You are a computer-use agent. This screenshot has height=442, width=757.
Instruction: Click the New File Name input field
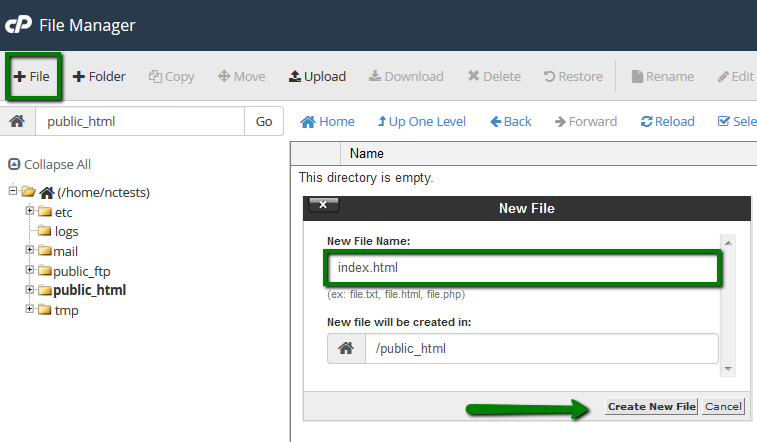coord(522,268)
